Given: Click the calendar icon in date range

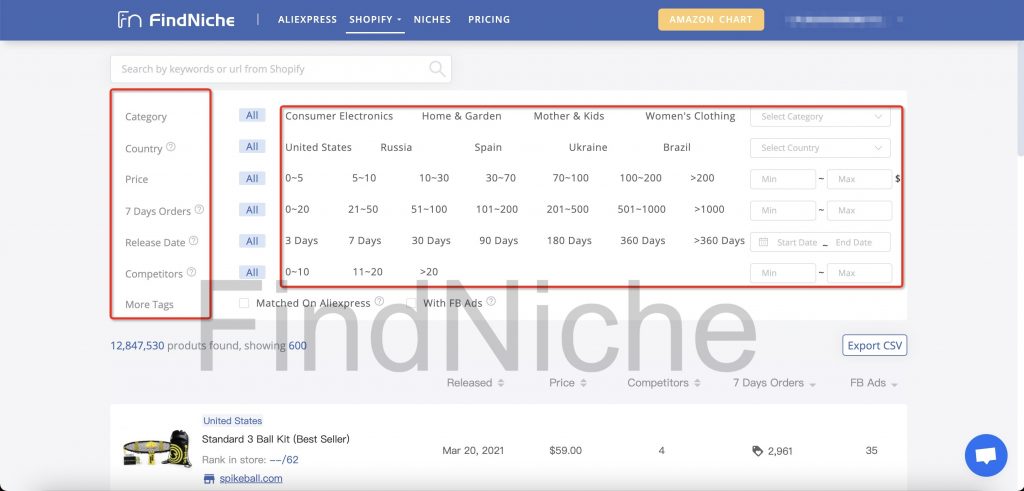Looking at the screenshot, I should (x=763, y=242).
